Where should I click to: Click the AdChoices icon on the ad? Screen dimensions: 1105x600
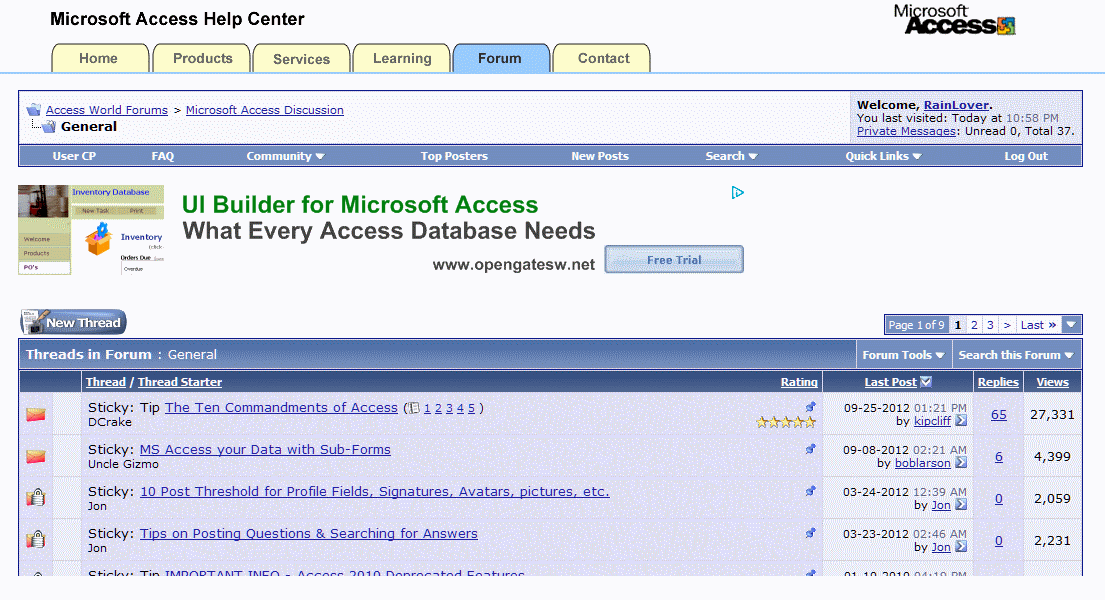(x=737, y=192)
